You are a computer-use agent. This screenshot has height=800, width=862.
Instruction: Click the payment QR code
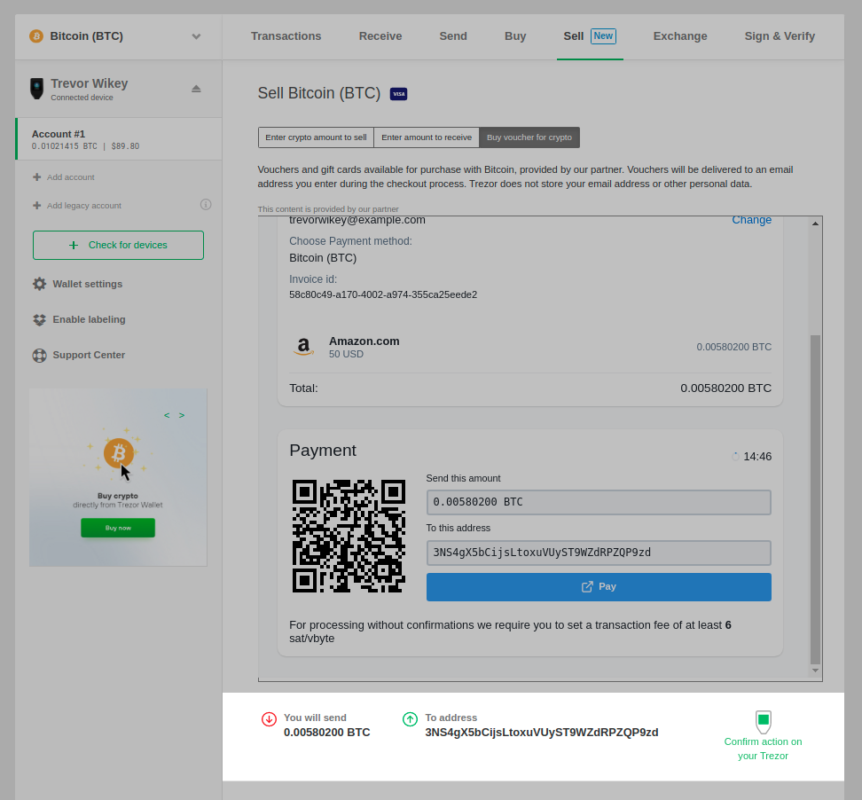click(x=349, y=536)
